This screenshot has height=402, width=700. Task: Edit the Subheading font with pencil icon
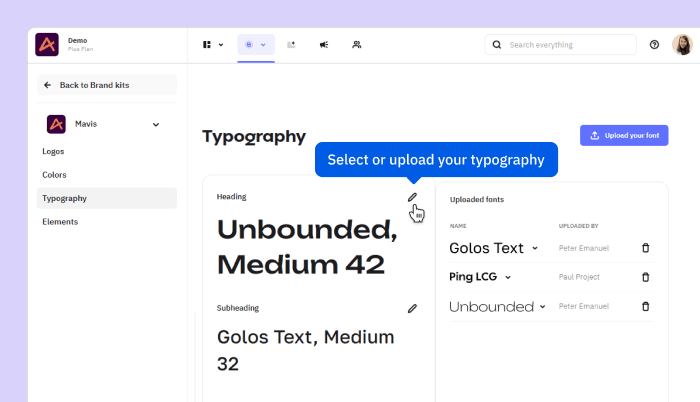[412, 309]
